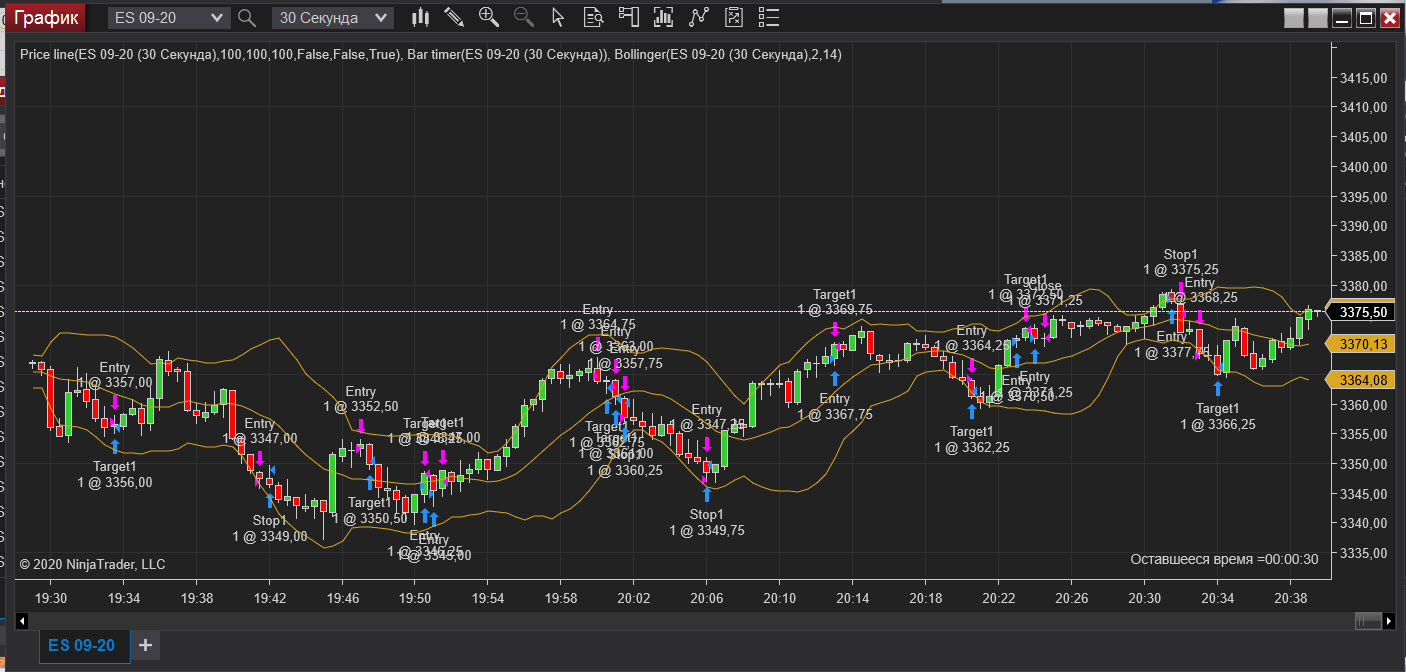Click the Stop1 1 @ 3349,00 marker label

coord(270,528)
